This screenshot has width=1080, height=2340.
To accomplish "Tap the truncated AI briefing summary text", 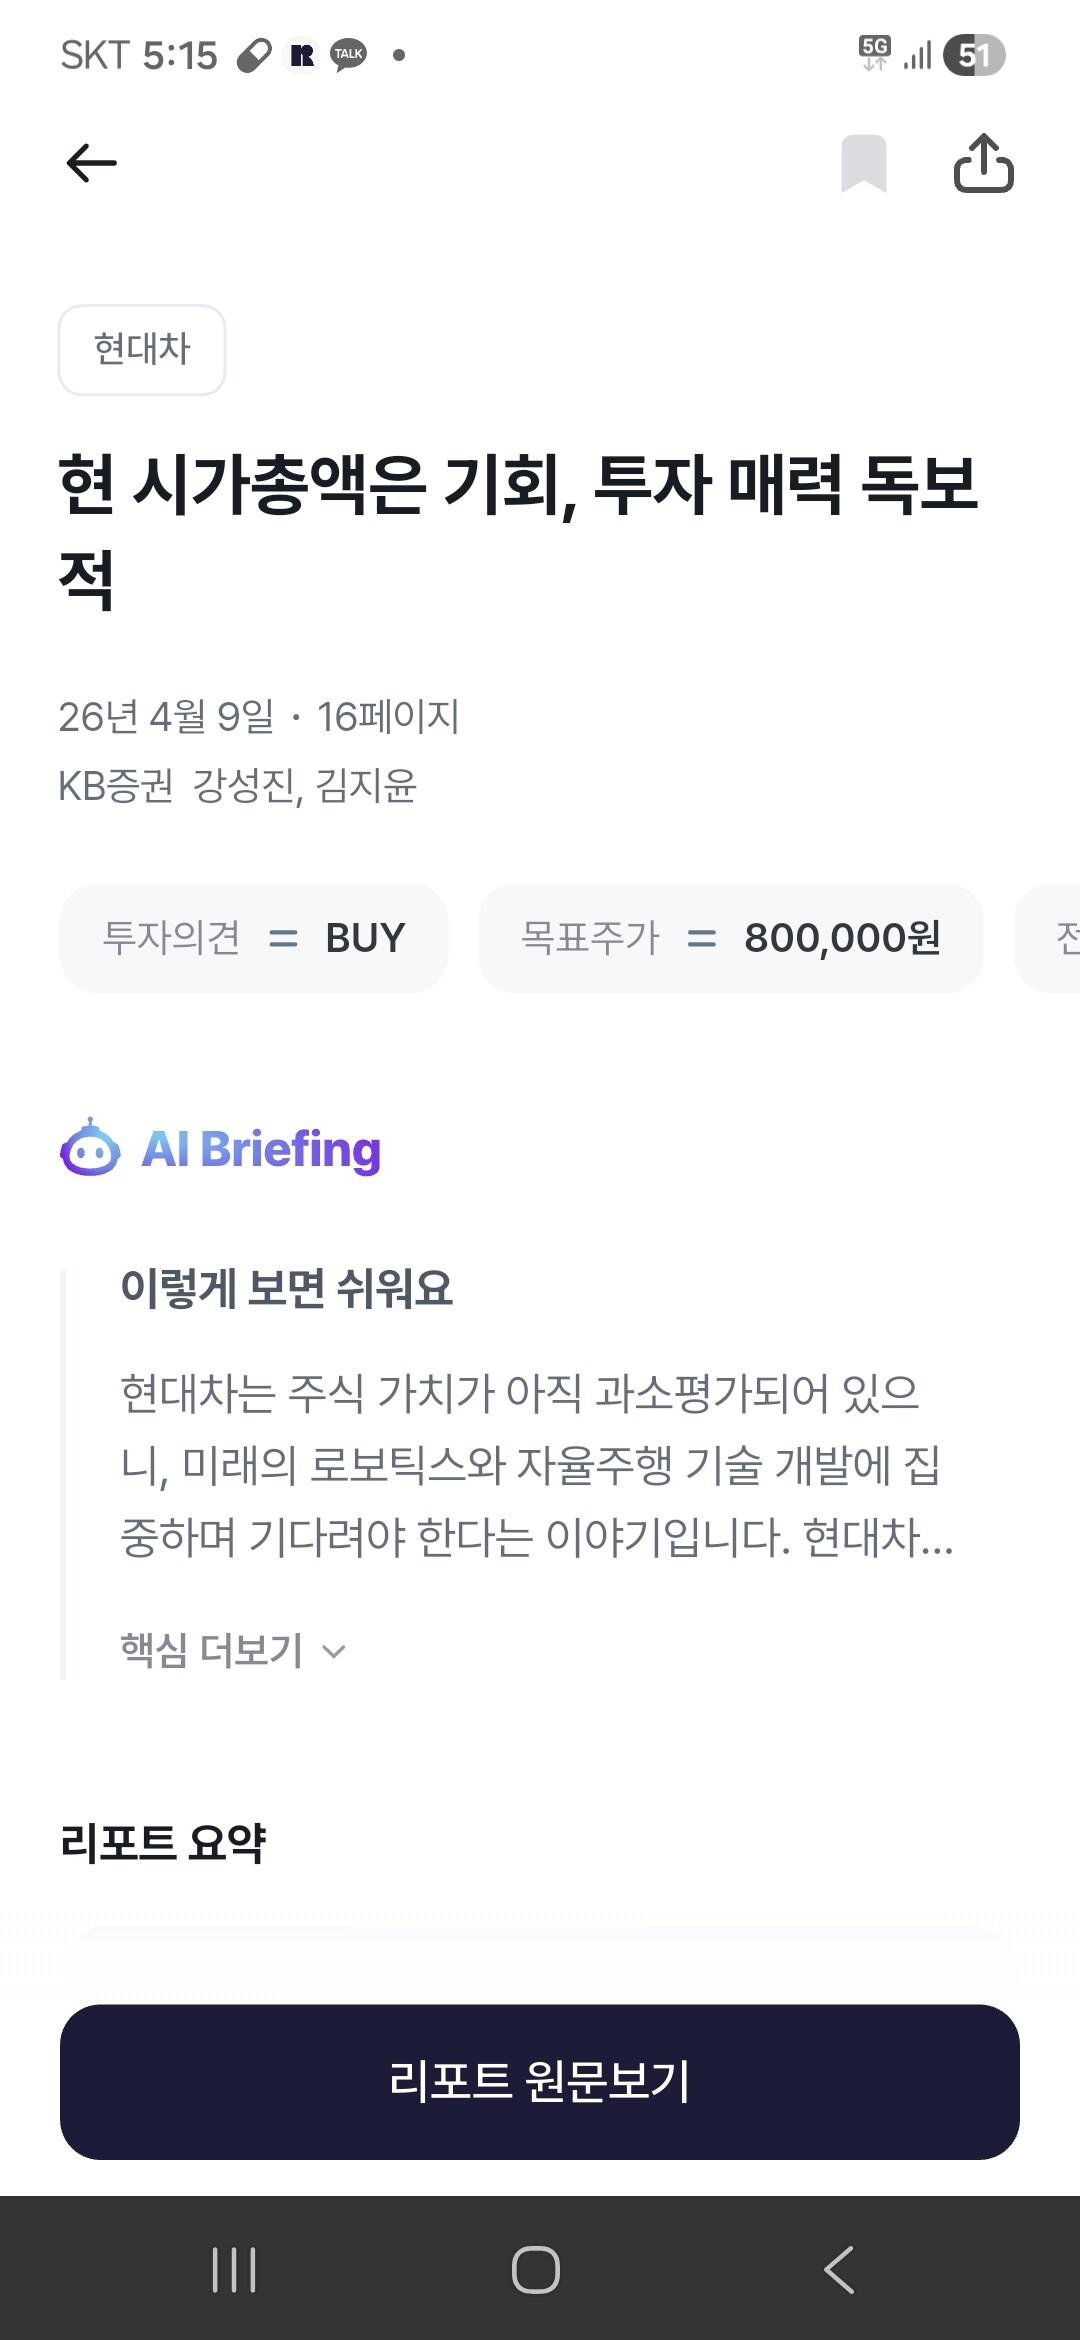I will (x=535, y=1465).
